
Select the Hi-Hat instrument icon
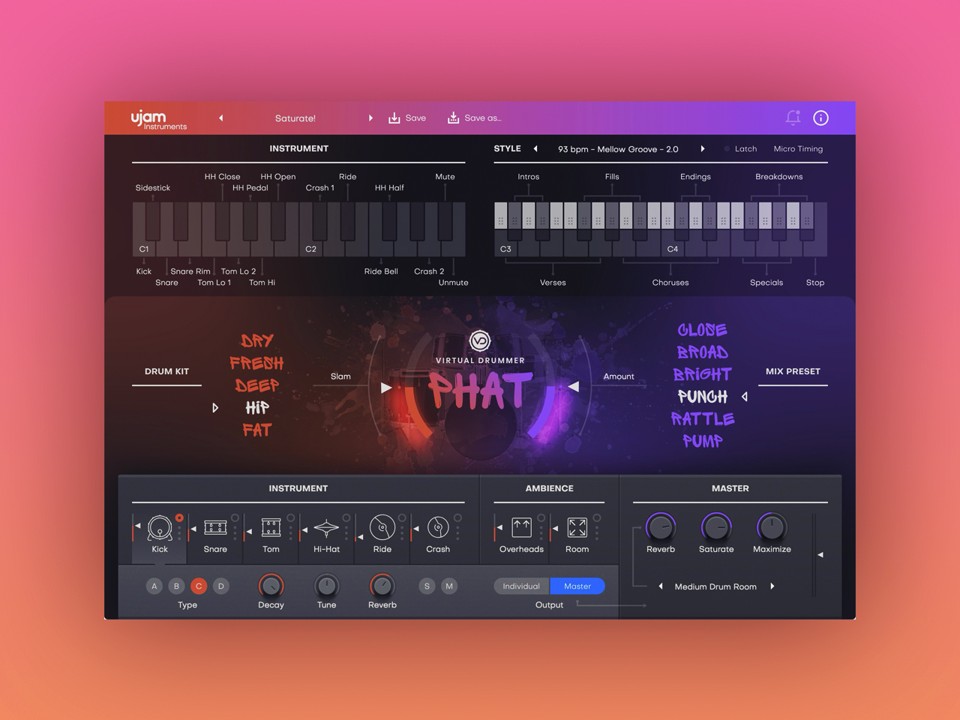click(326, 528)
